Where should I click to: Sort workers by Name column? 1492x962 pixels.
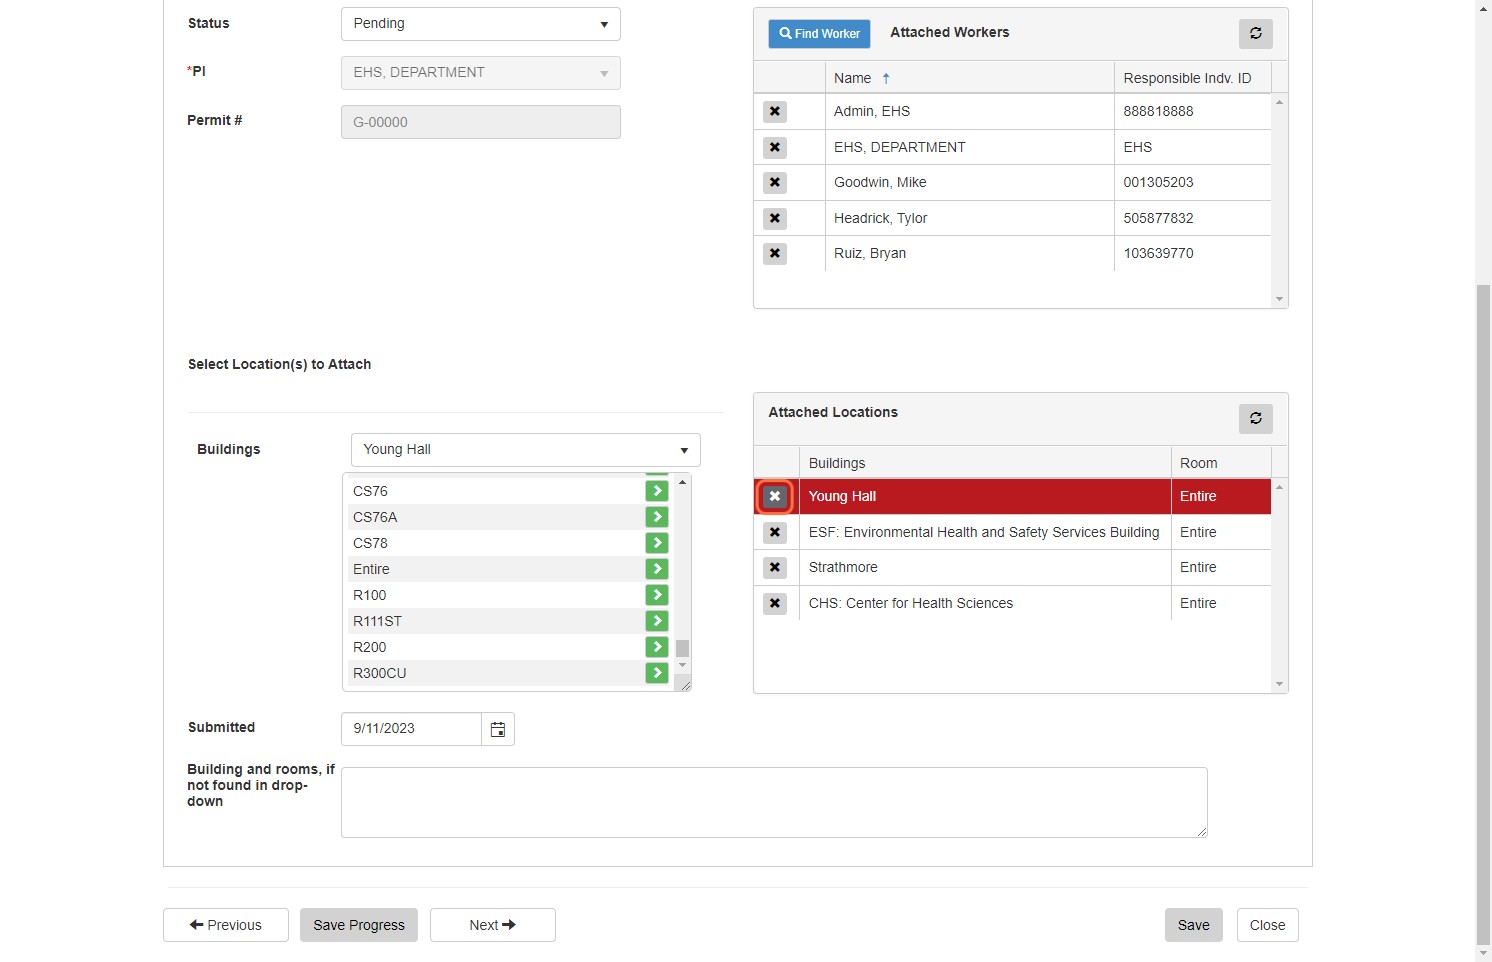969,78
